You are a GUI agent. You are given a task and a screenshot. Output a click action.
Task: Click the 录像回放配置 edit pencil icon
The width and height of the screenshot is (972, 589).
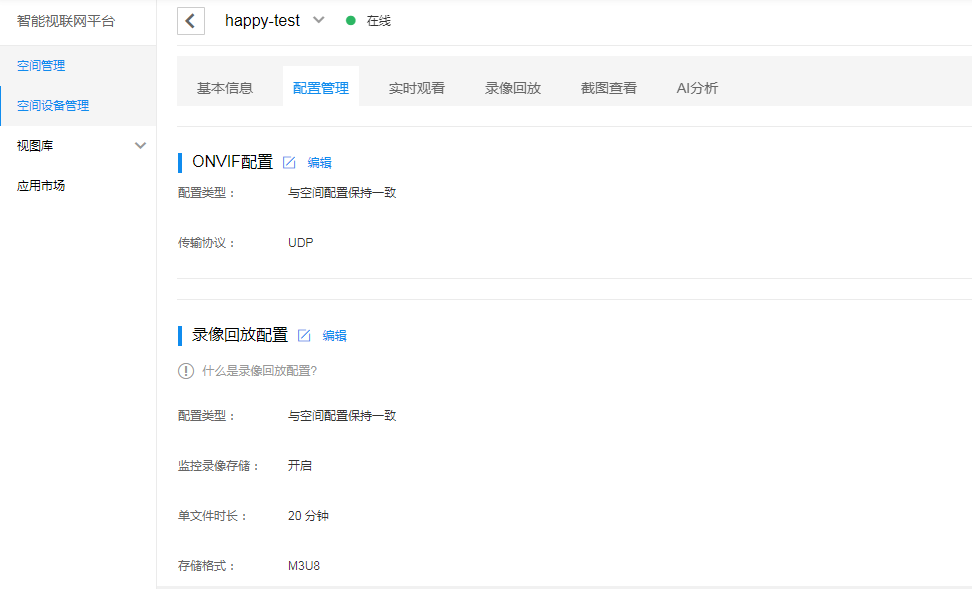tap(304, 335)
